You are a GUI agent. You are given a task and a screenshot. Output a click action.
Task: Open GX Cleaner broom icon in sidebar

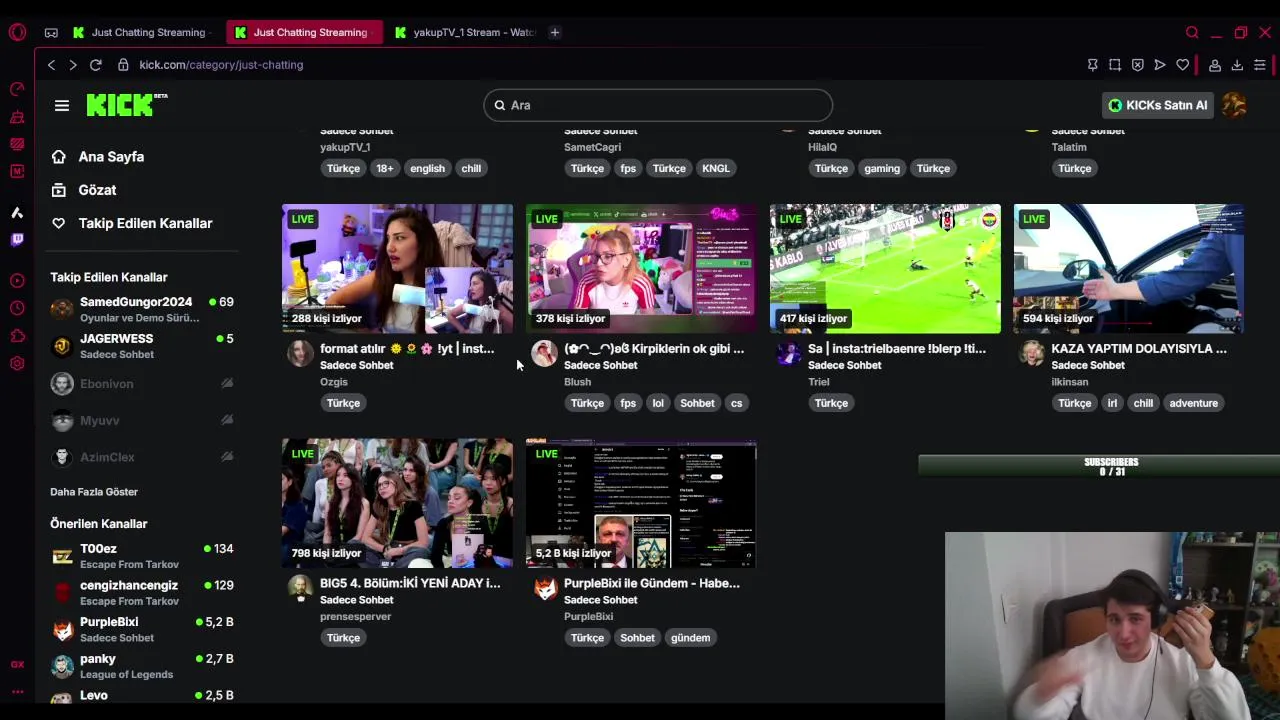coord(17,117)
